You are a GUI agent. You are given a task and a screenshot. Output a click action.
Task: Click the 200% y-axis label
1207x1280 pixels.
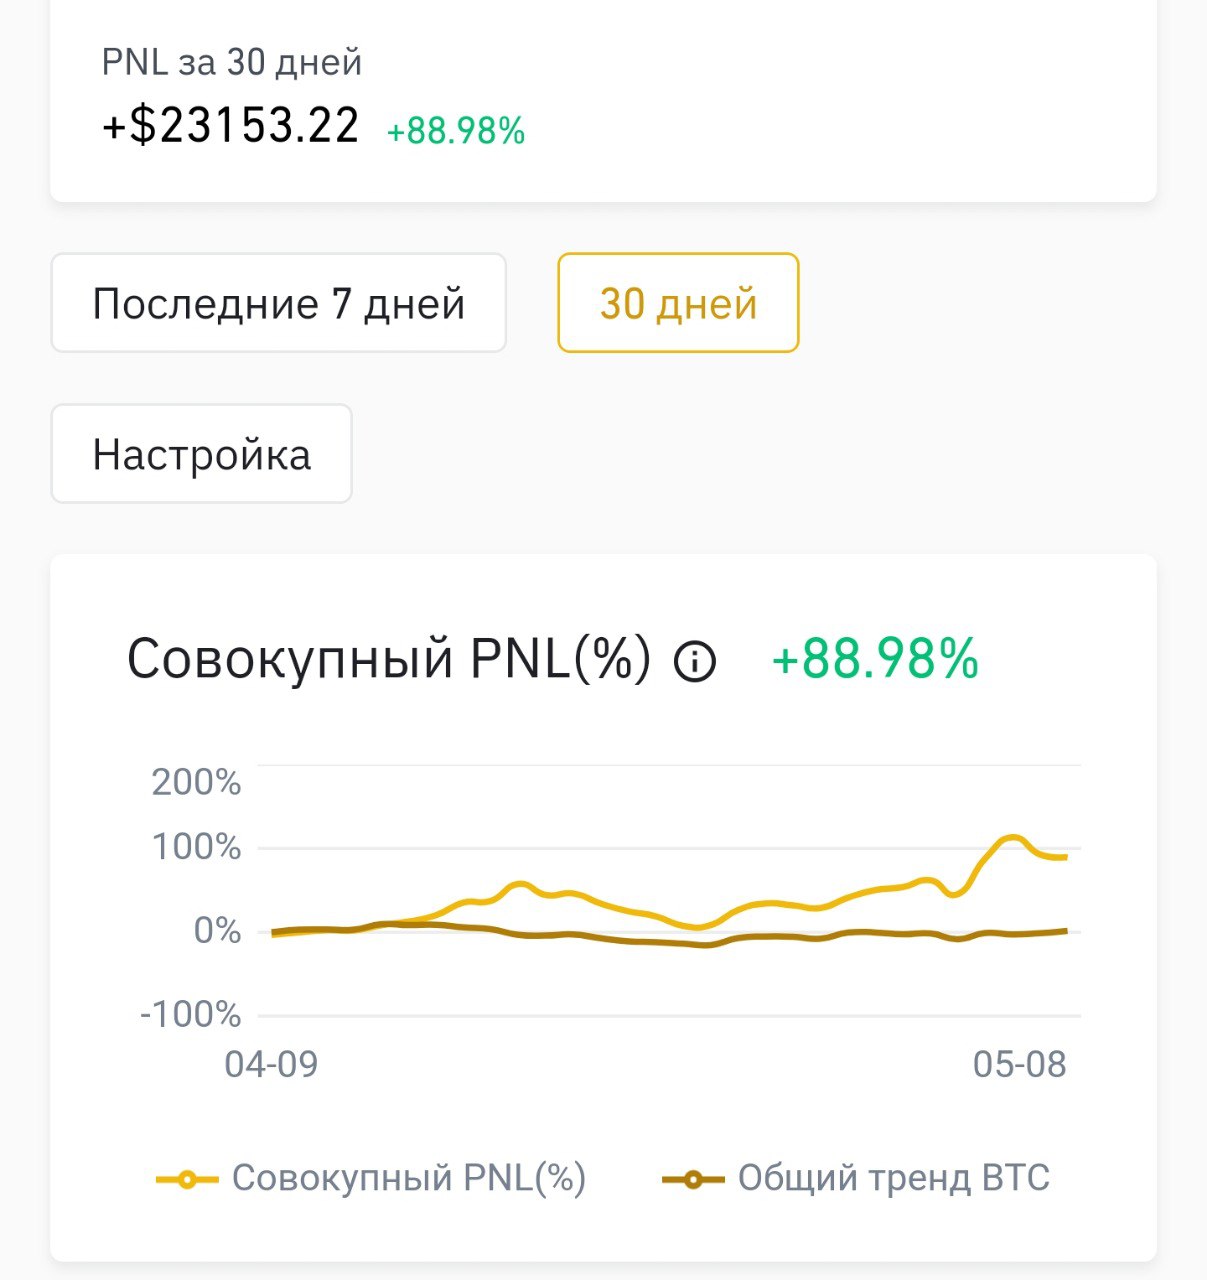(x=197, y=782)
